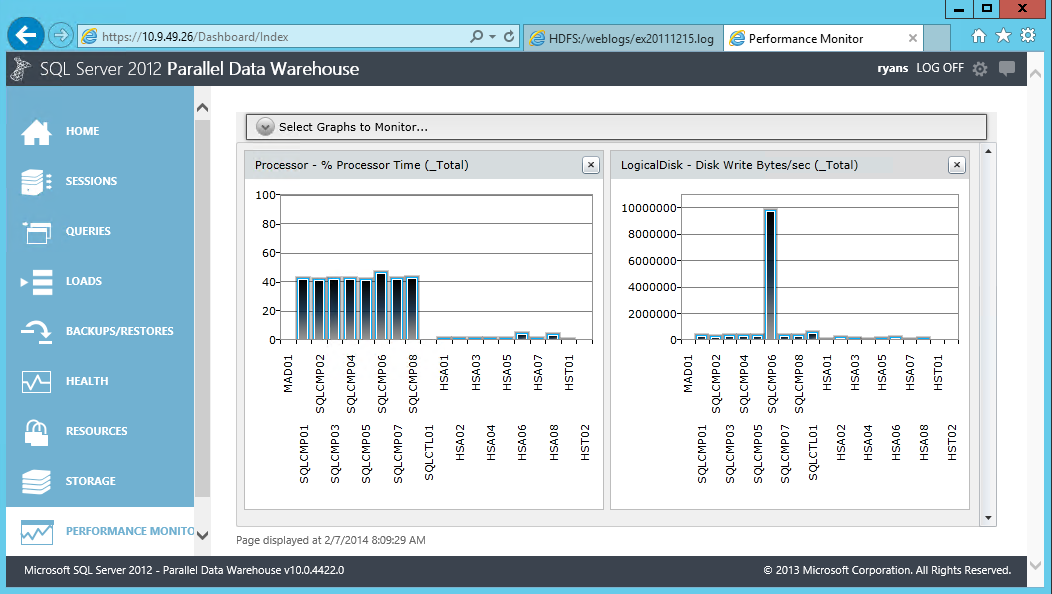Viewport: 1052px width, 594px height.
Task: Open the Resources lock icon
Action: pyautogui.click(x=36, y=432)
